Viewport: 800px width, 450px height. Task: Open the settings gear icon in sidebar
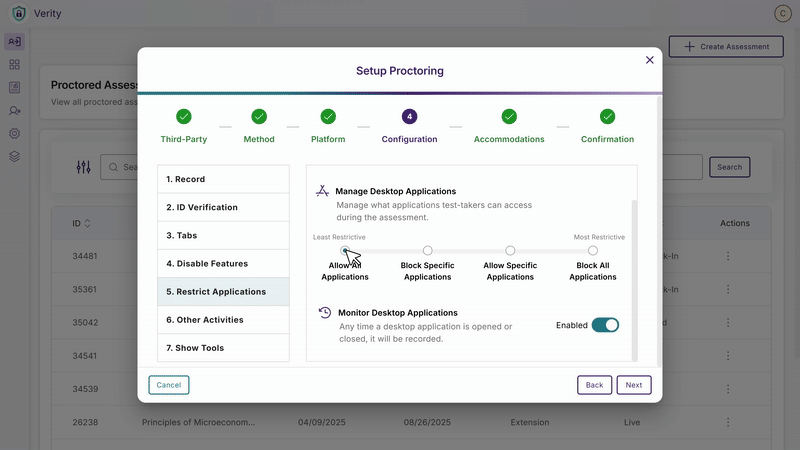(14, 133)
